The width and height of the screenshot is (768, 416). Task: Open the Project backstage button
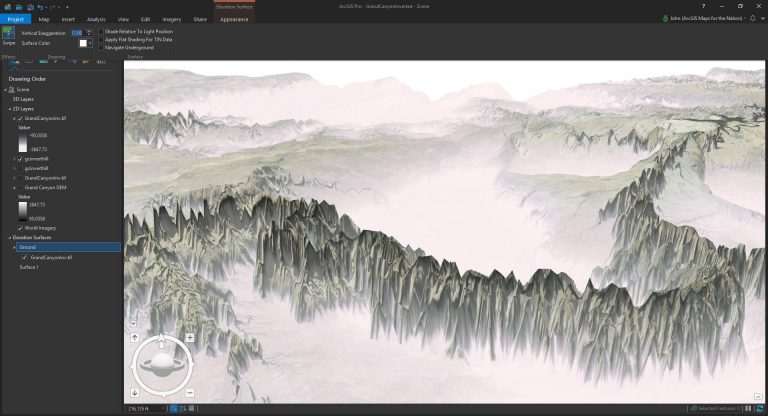point(16,19)
